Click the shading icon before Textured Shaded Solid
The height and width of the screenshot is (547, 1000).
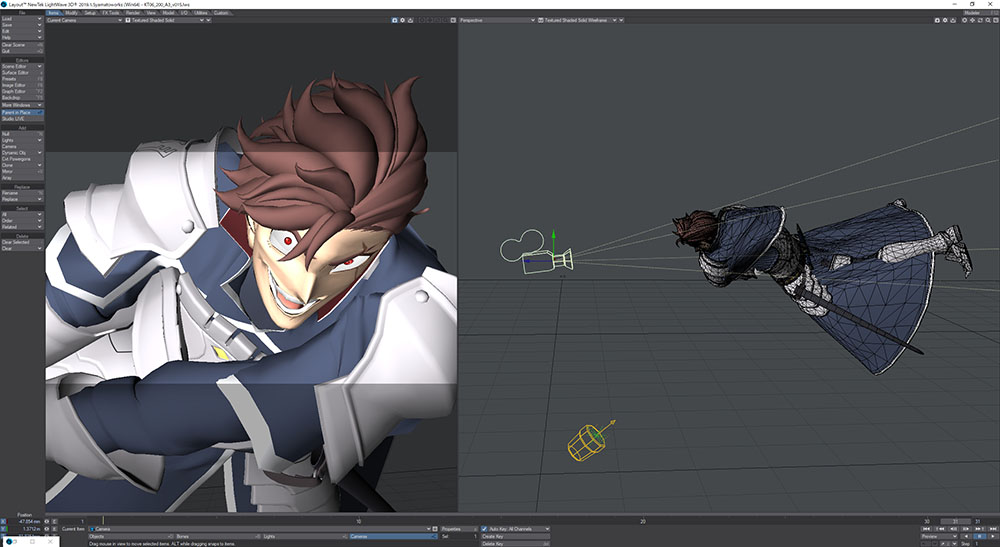[128, 20]
